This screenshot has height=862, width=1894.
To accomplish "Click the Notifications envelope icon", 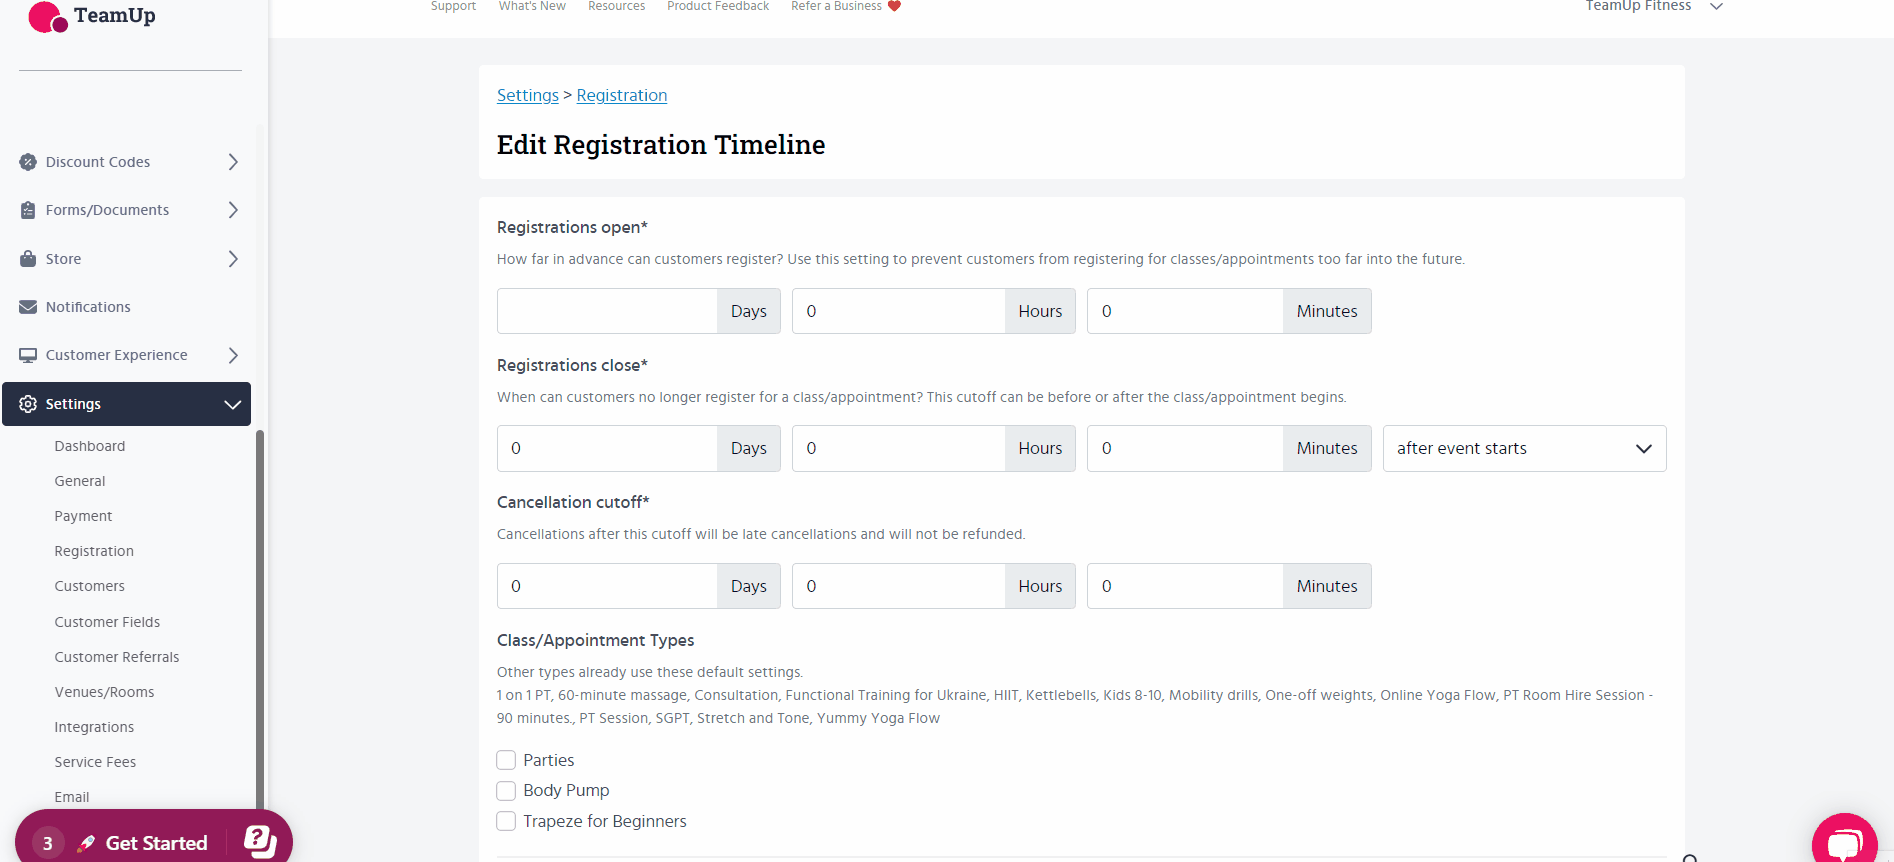I will pyautogui.click(x=28, y=307).
